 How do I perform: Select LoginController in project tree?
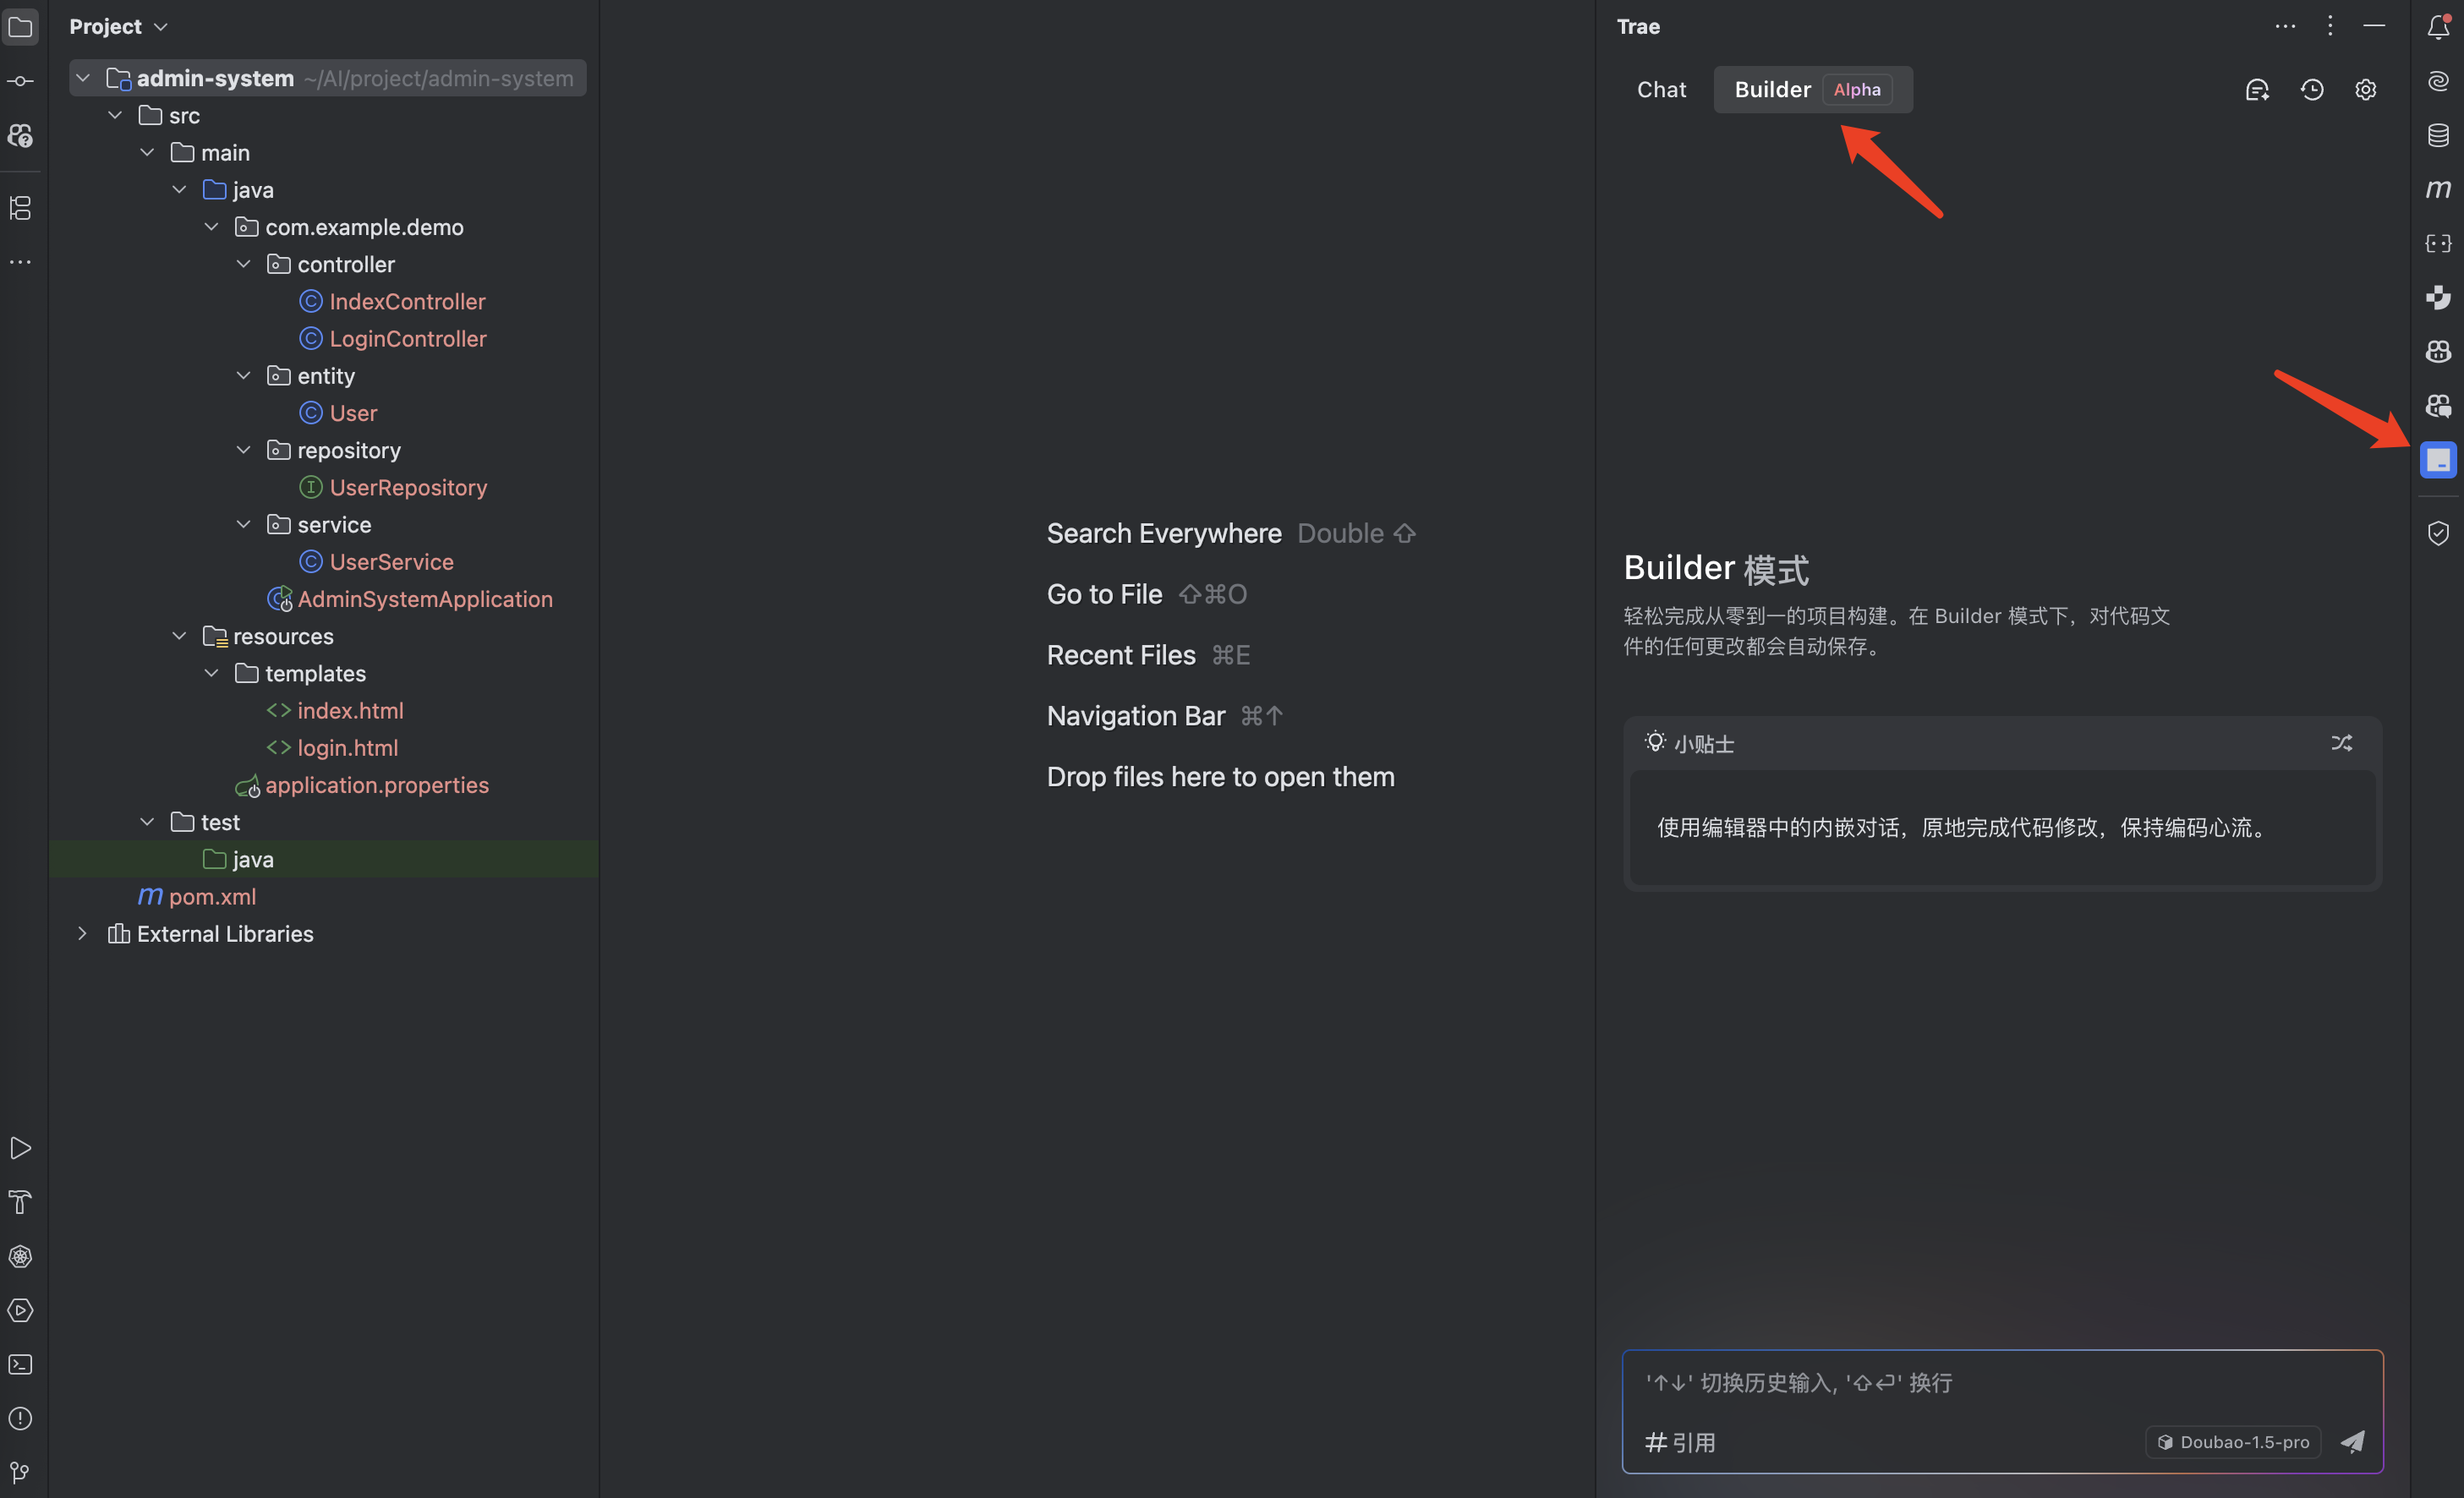coord(407,339)
